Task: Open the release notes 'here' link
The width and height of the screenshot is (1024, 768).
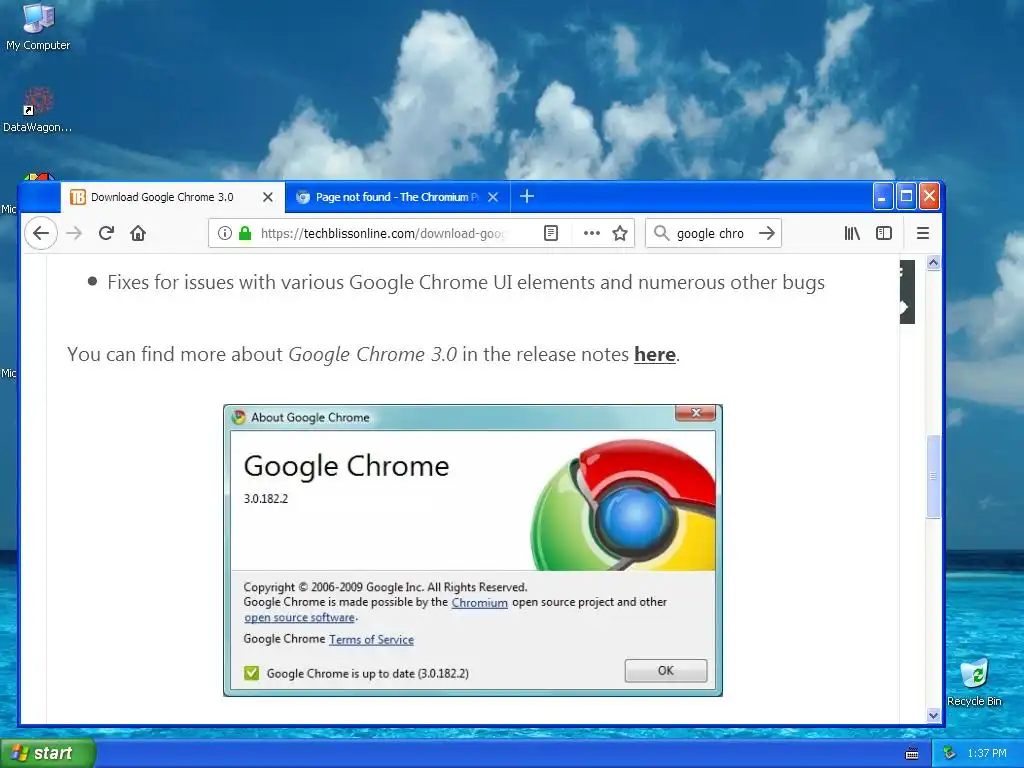Action: tap(654, 354)
